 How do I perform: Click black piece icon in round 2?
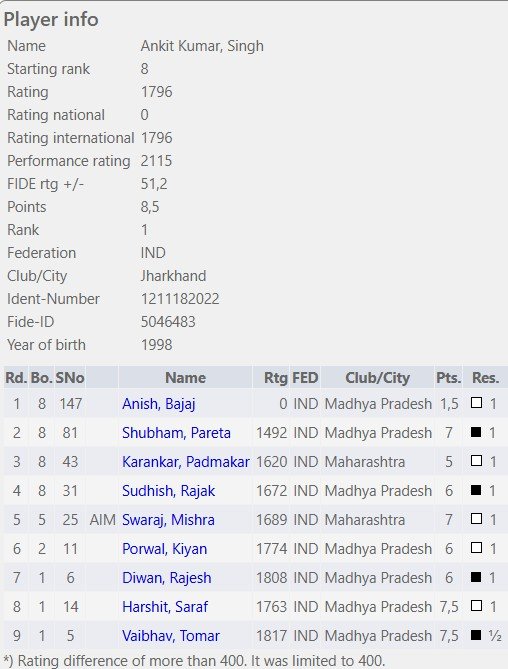click(476, 432)
